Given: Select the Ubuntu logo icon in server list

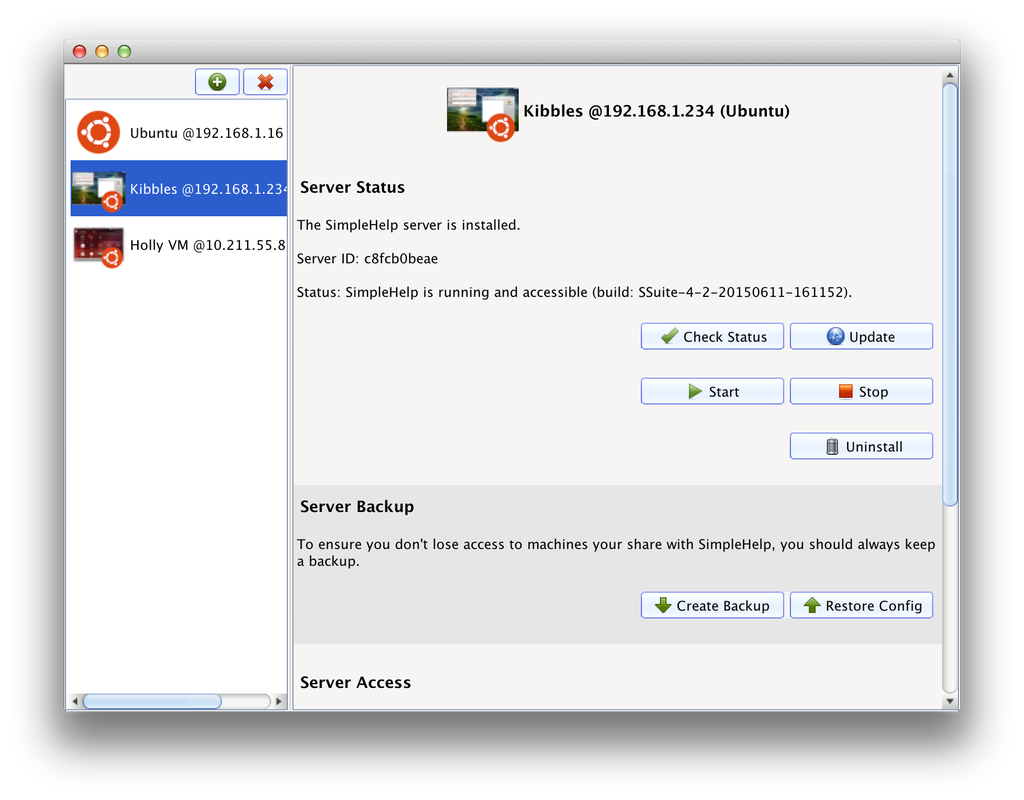Looking at the screenshot, I should pos(98,132).
